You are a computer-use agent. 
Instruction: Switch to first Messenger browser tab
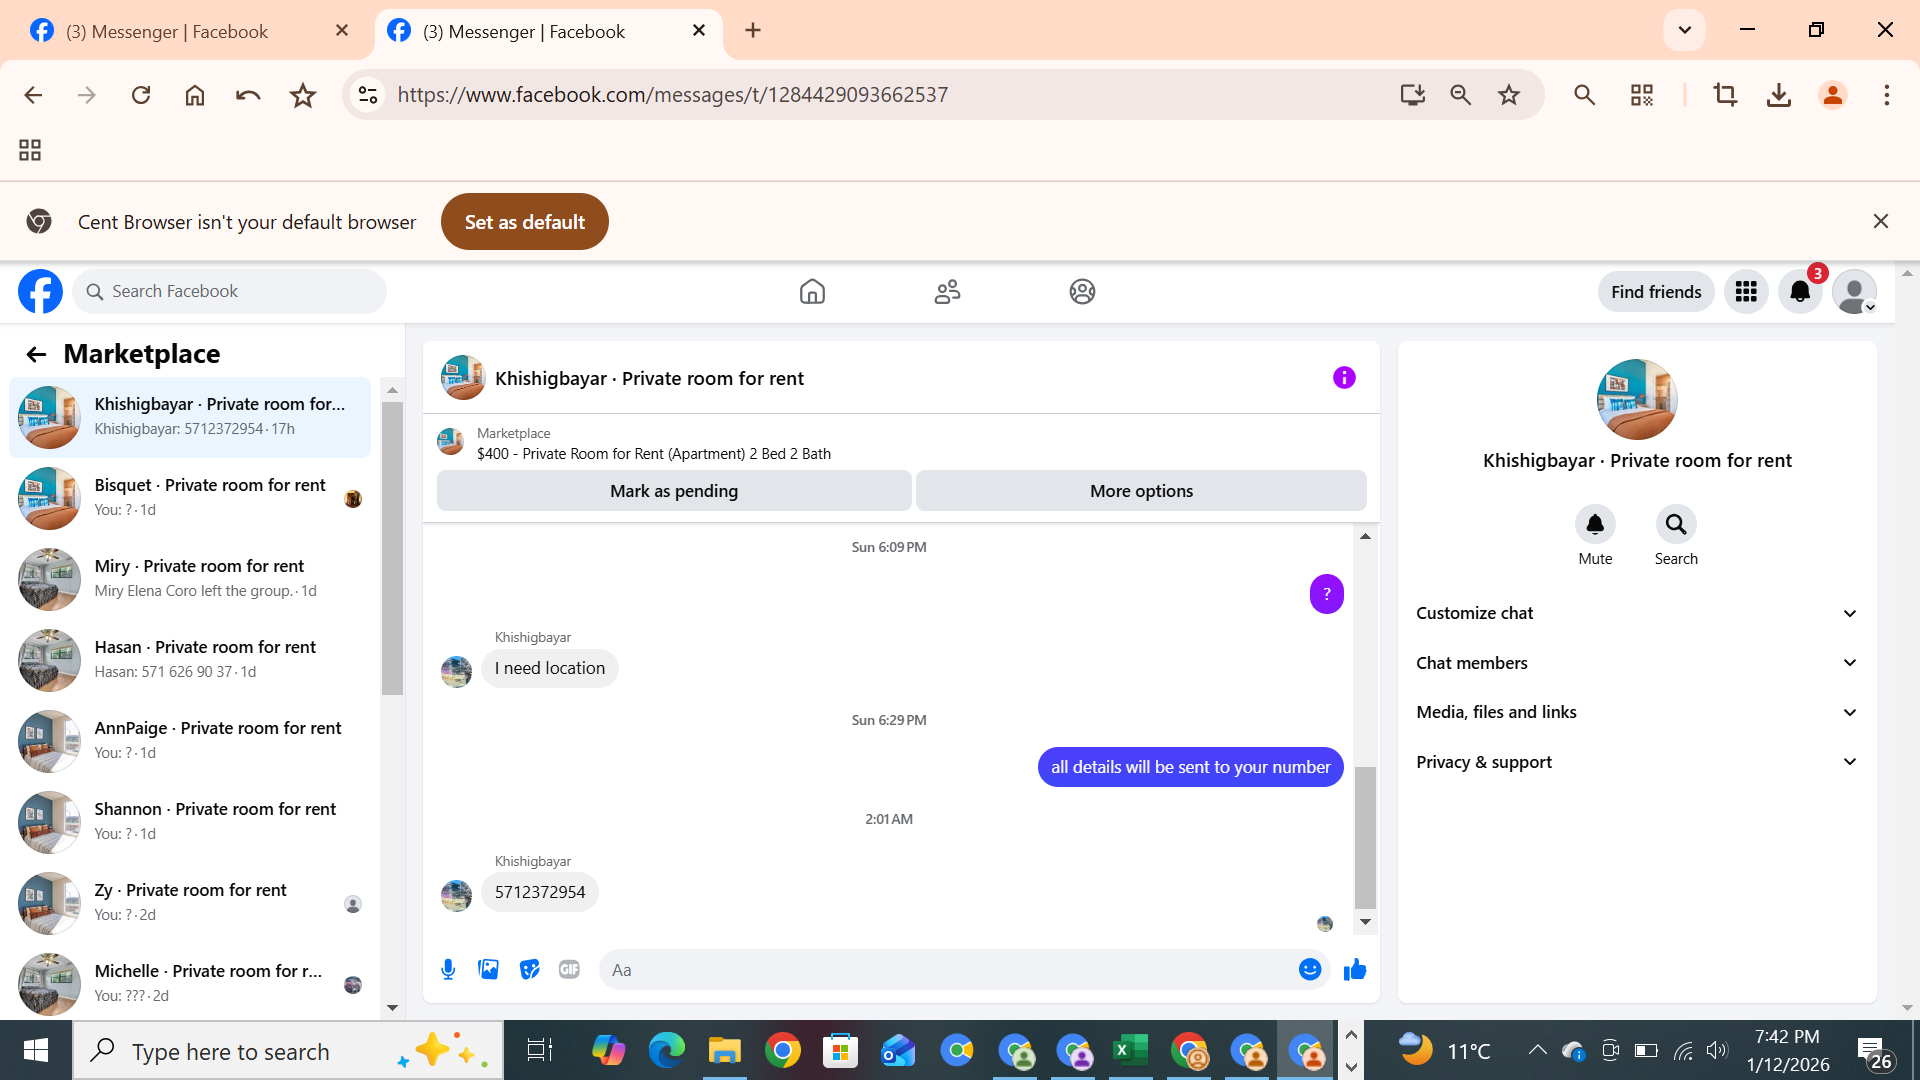tap(168, 31)
